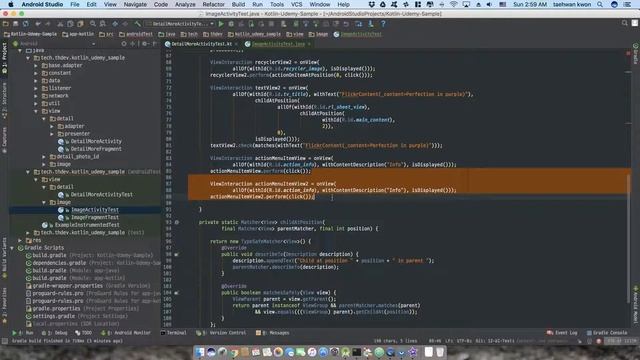Open the Messages tool window

(273, 333)
